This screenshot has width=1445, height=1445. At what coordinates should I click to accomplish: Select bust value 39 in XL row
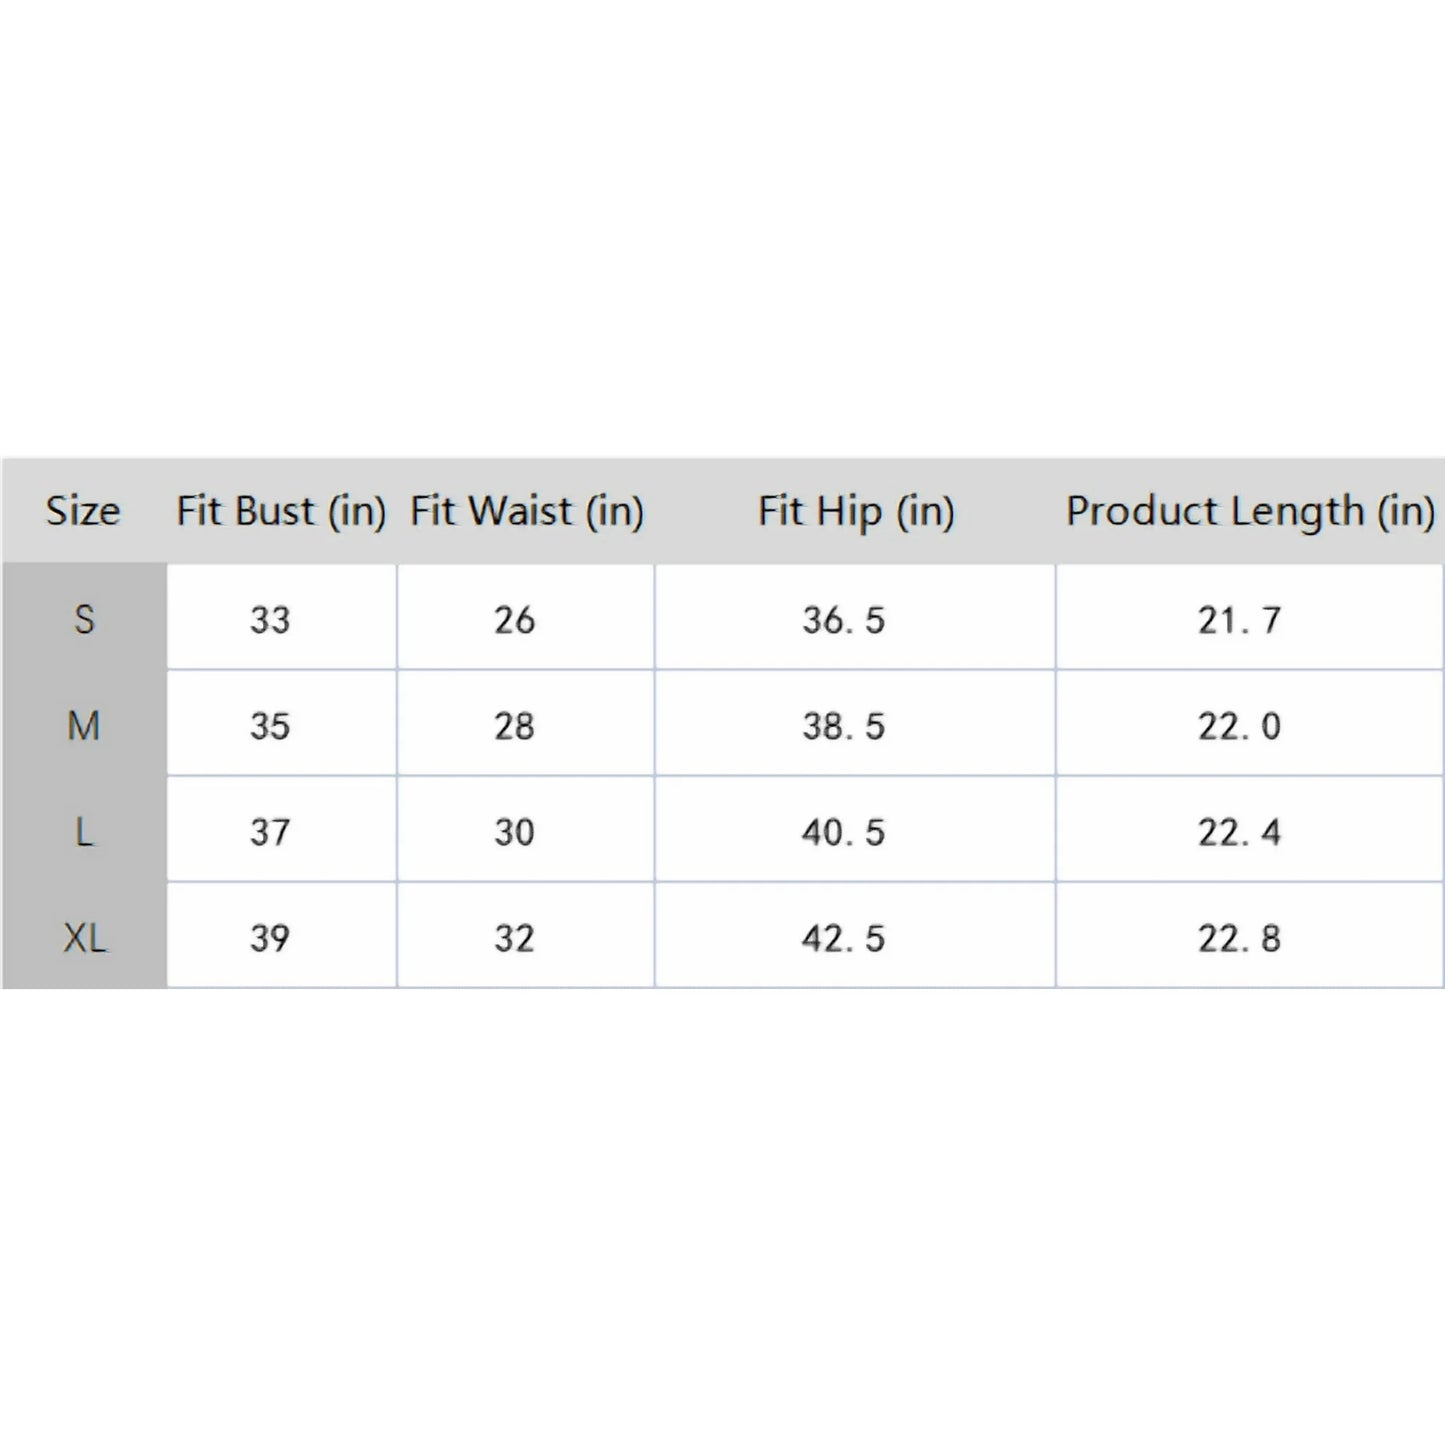tap(270, 938)
